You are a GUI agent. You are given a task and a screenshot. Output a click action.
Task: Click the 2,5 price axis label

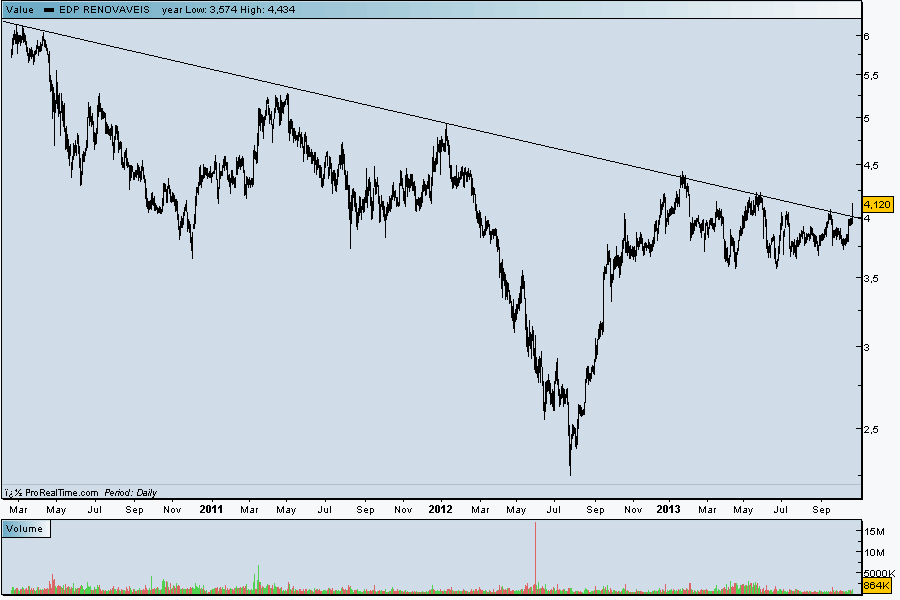[x=871, y=429]
